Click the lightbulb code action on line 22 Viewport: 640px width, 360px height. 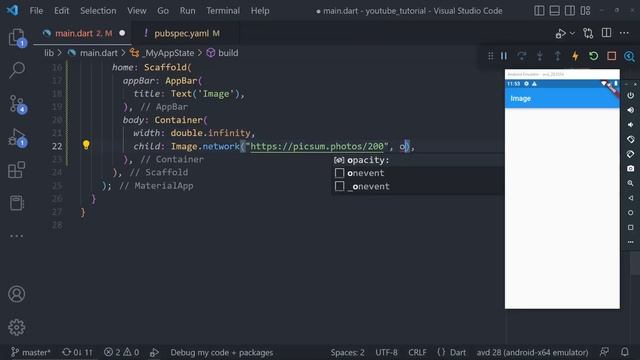pos(86,145)
